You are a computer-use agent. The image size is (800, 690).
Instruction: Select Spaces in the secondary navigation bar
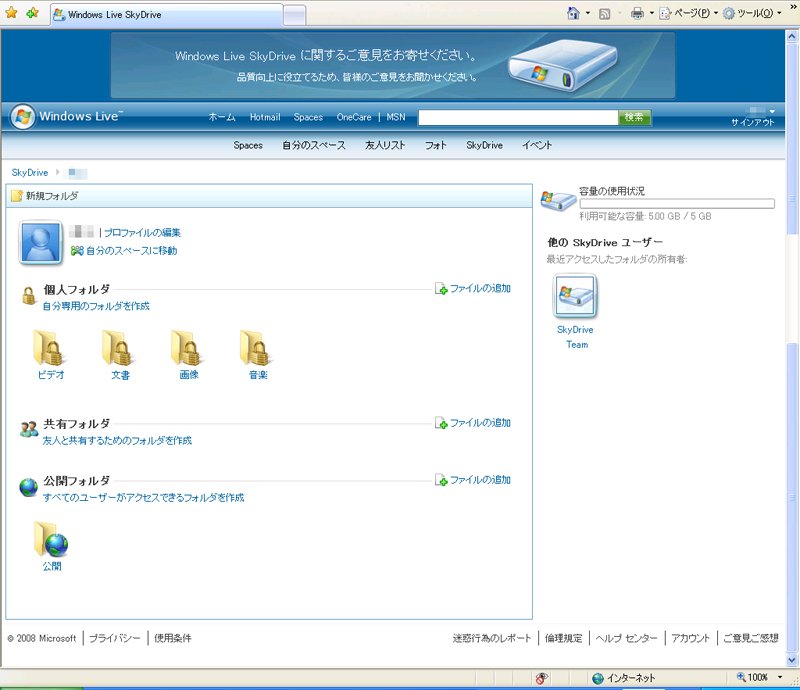[248, 145]
